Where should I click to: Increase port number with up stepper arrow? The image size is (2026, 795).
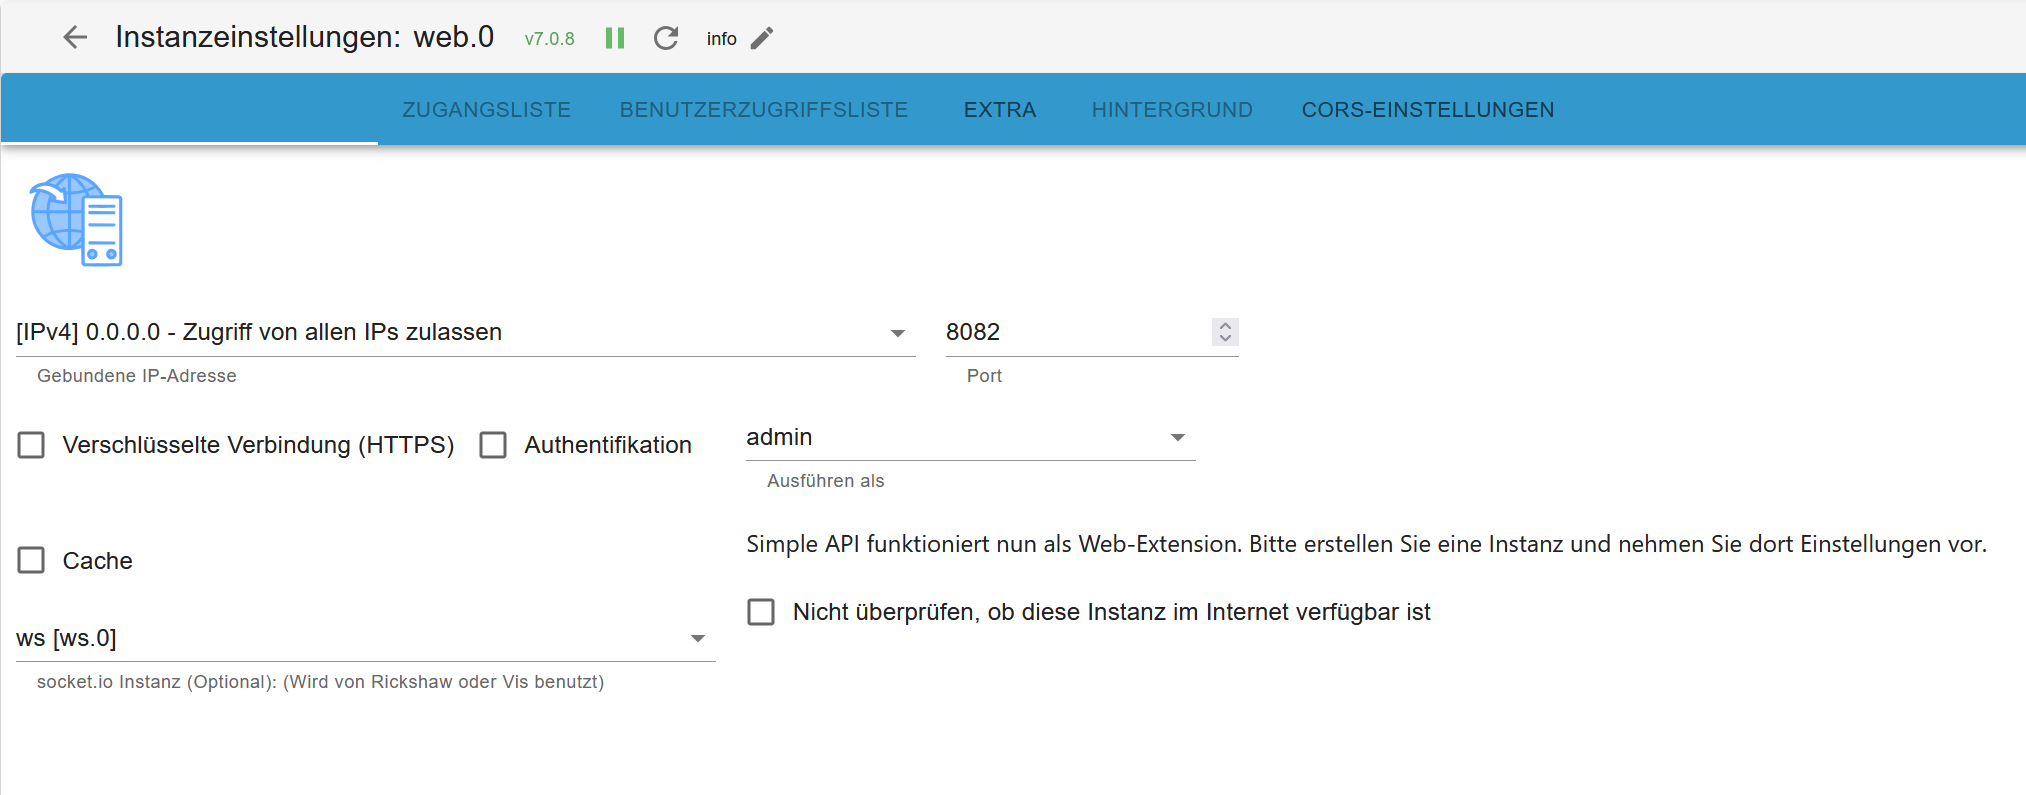coord(1225,325)
